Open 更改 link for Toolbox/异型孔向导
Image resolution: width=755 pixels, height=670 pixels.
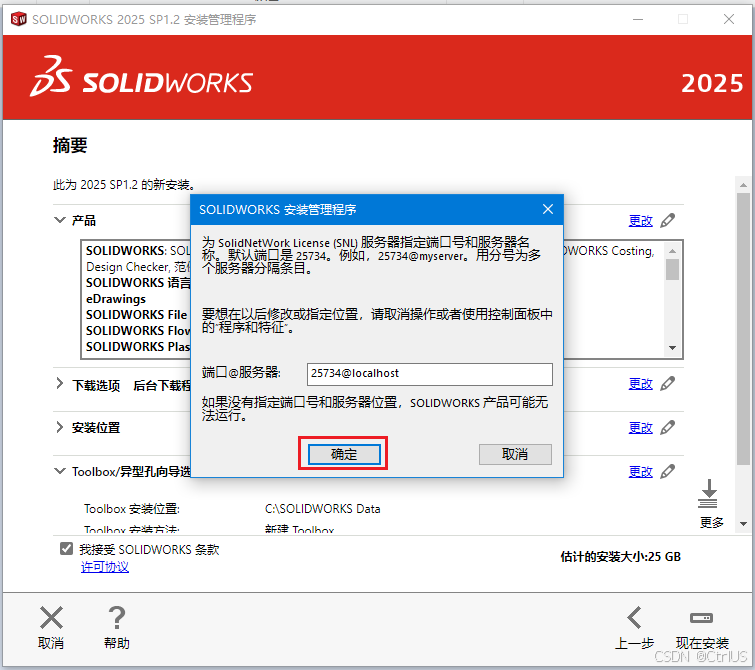[x=640, y=472]
